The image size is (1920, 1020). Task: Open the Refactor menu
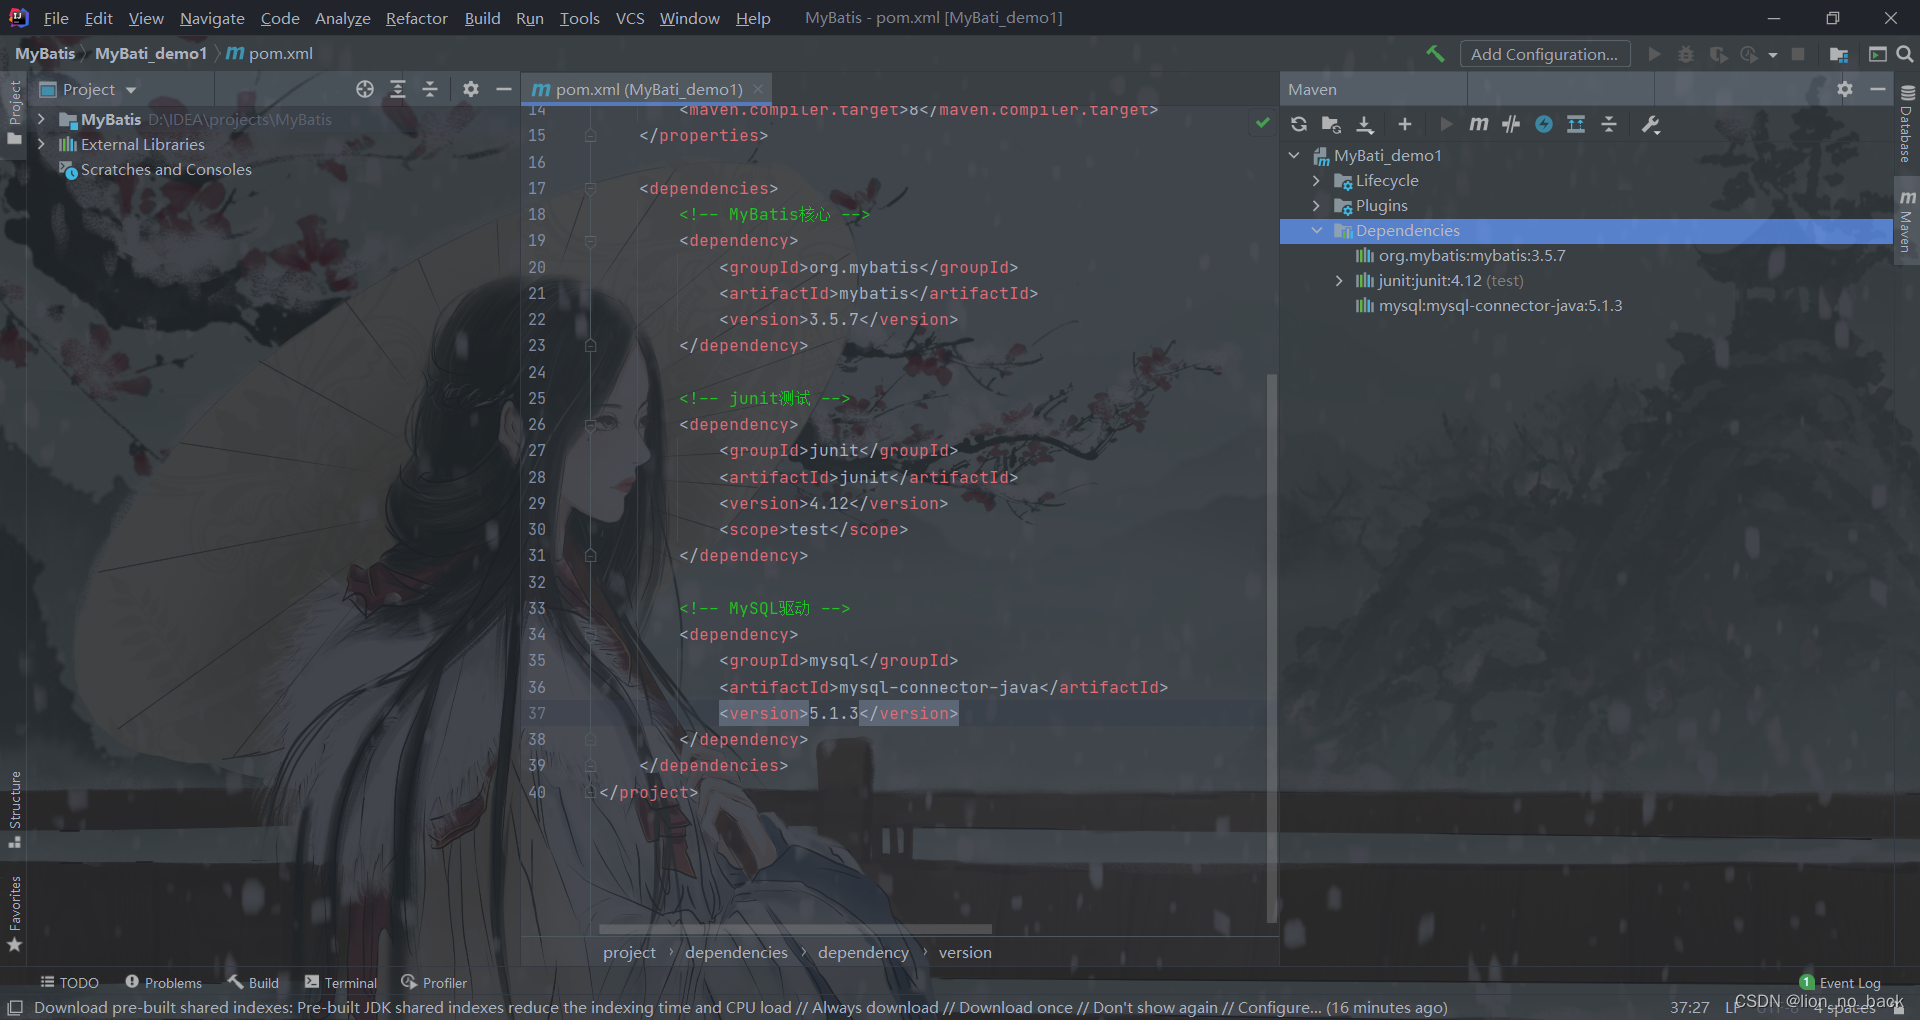tap(416, 18)
